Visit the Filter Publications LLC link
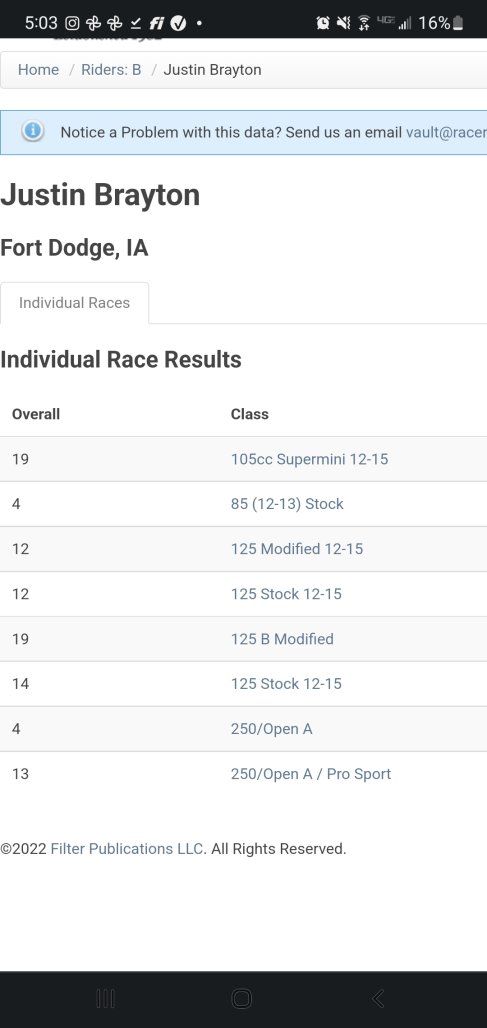The image size is (487, 1028). [127, 849]
